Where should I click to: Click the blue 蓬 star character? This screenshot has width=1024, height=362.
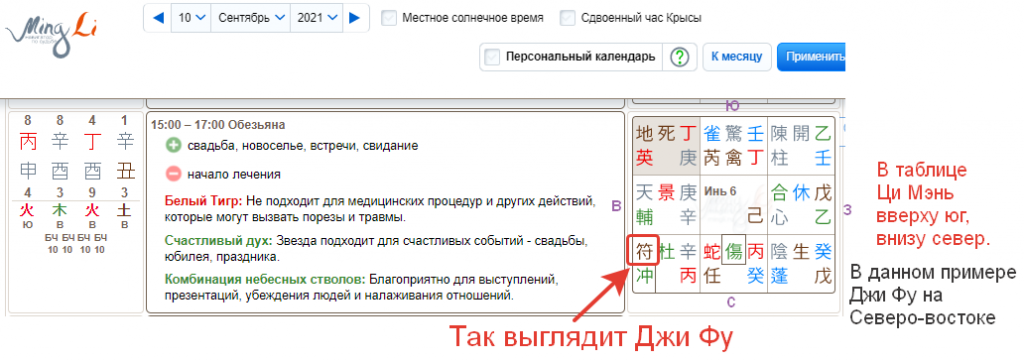pos(779,276)
